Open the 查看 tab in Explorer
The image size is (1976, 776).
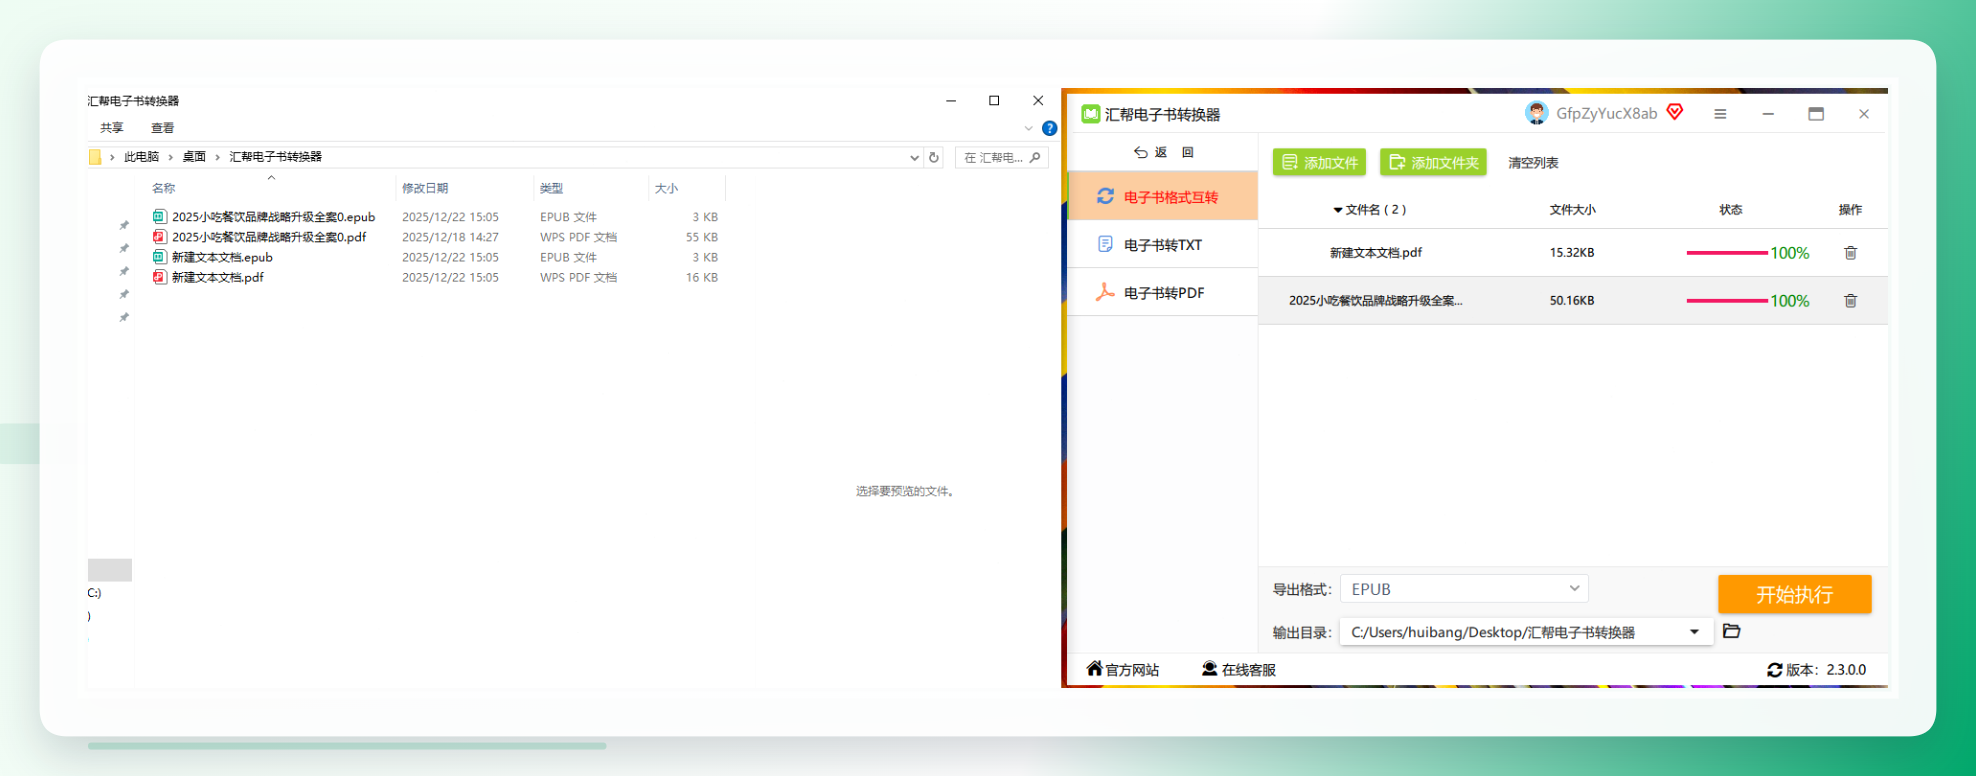point(163,128)
